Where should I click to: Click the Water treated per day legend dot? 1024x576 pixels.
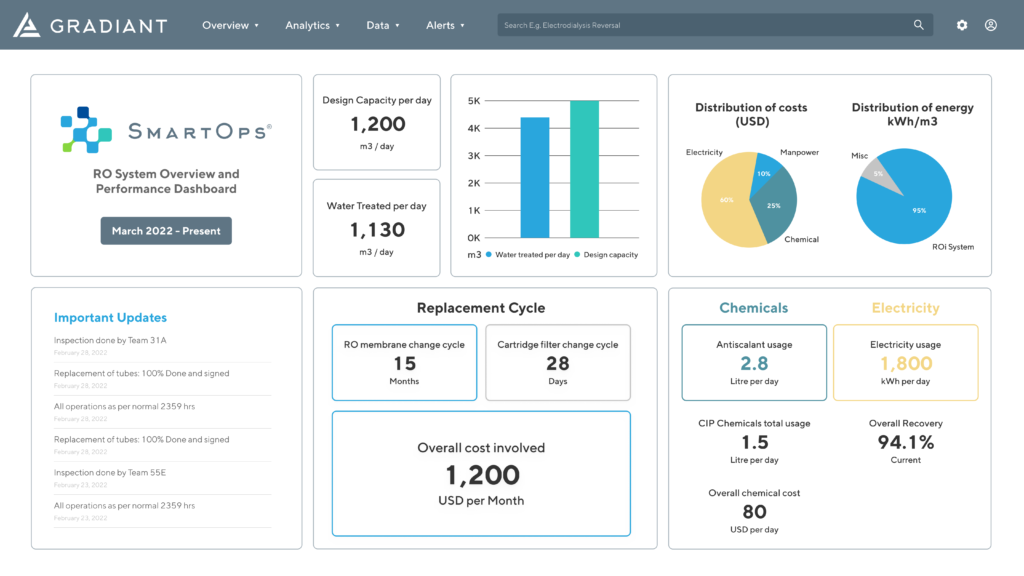click(489, 255)
